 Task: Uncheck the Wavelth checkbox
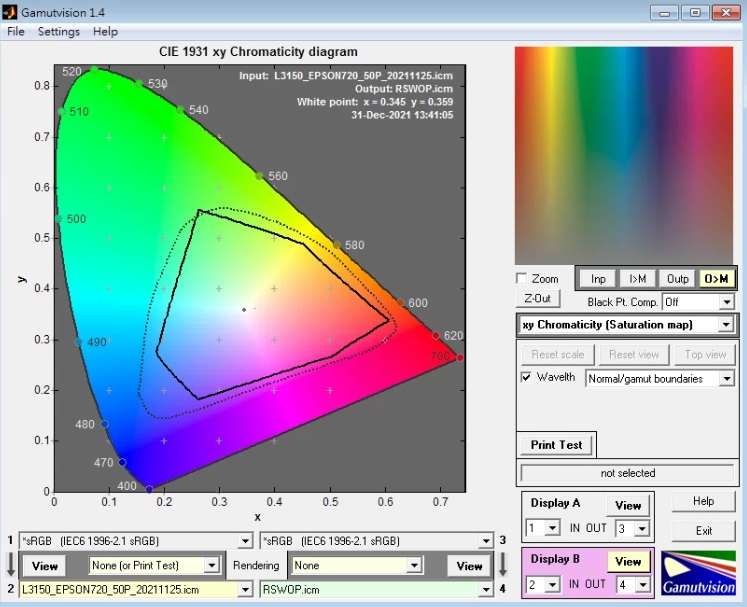(x=526, y=378)
